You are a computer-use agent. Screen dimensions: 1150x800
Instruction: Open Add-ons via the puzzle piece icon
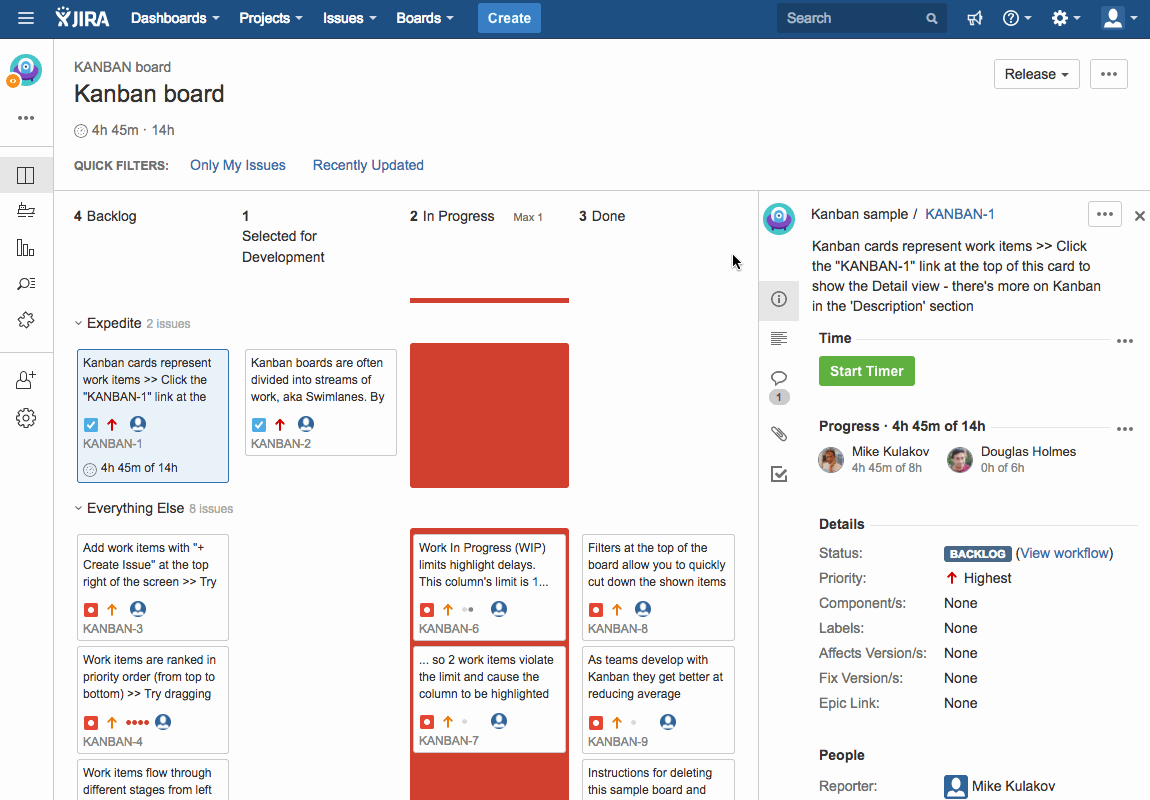[x=26, y=320]
